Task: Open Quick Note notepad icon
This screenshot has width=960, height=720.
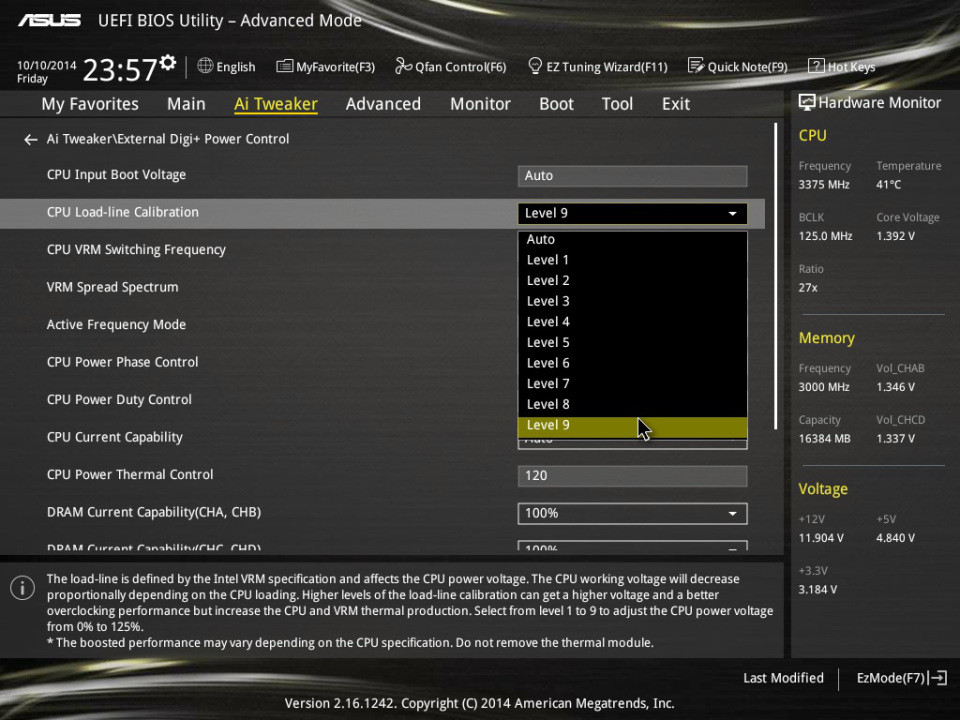Action: [x=696, y=66]
